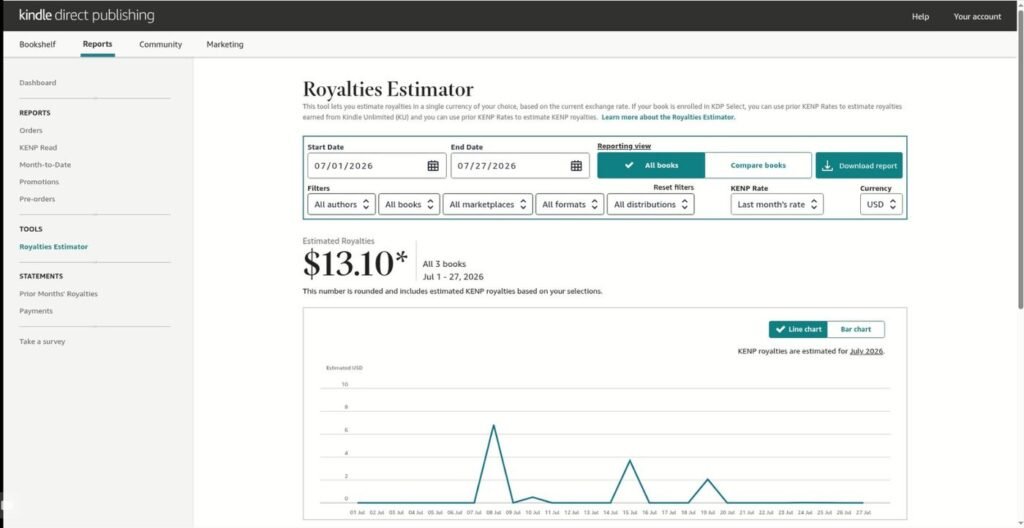
Task: Select the Line chart view
Action: [x=798, y=329]
